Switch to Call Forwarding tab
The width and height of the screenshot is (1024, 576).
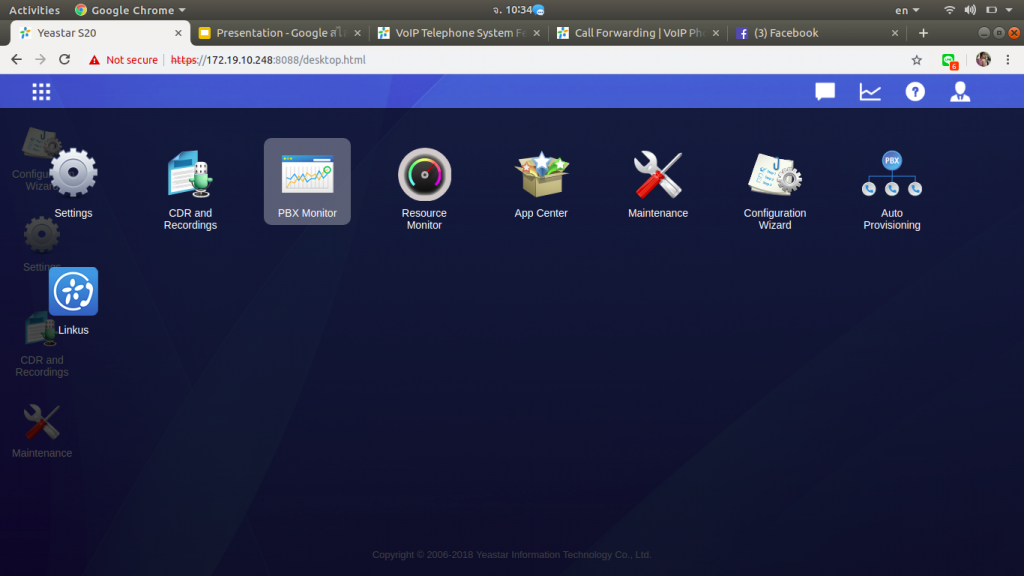click(639, 33)
